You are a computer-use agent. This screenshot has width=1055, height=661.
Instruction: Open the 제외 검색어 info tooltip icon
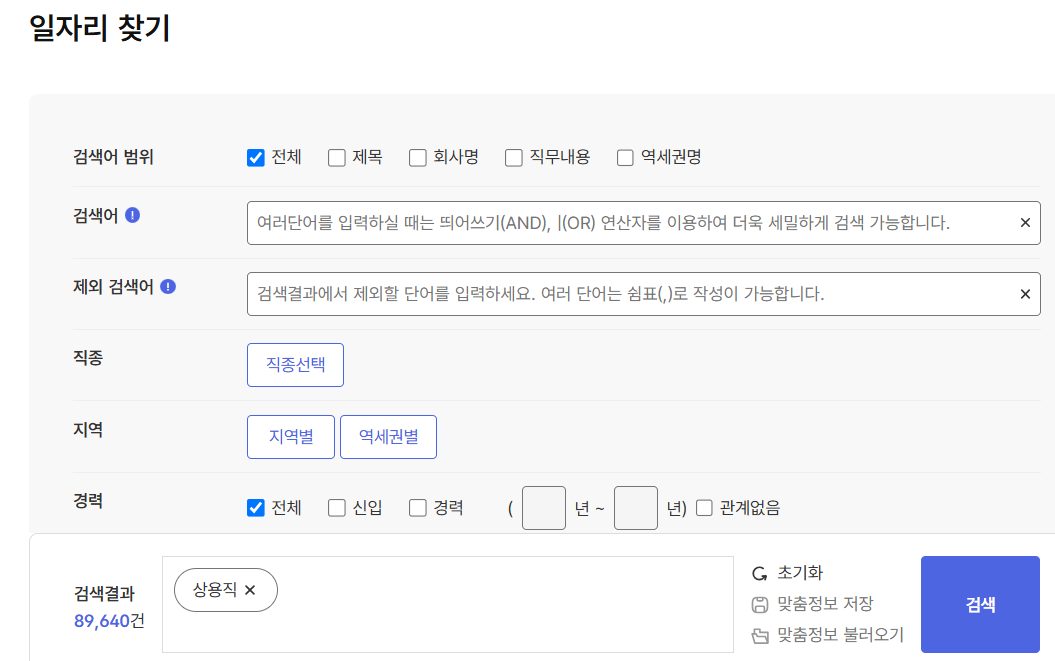tap(168, 287)
